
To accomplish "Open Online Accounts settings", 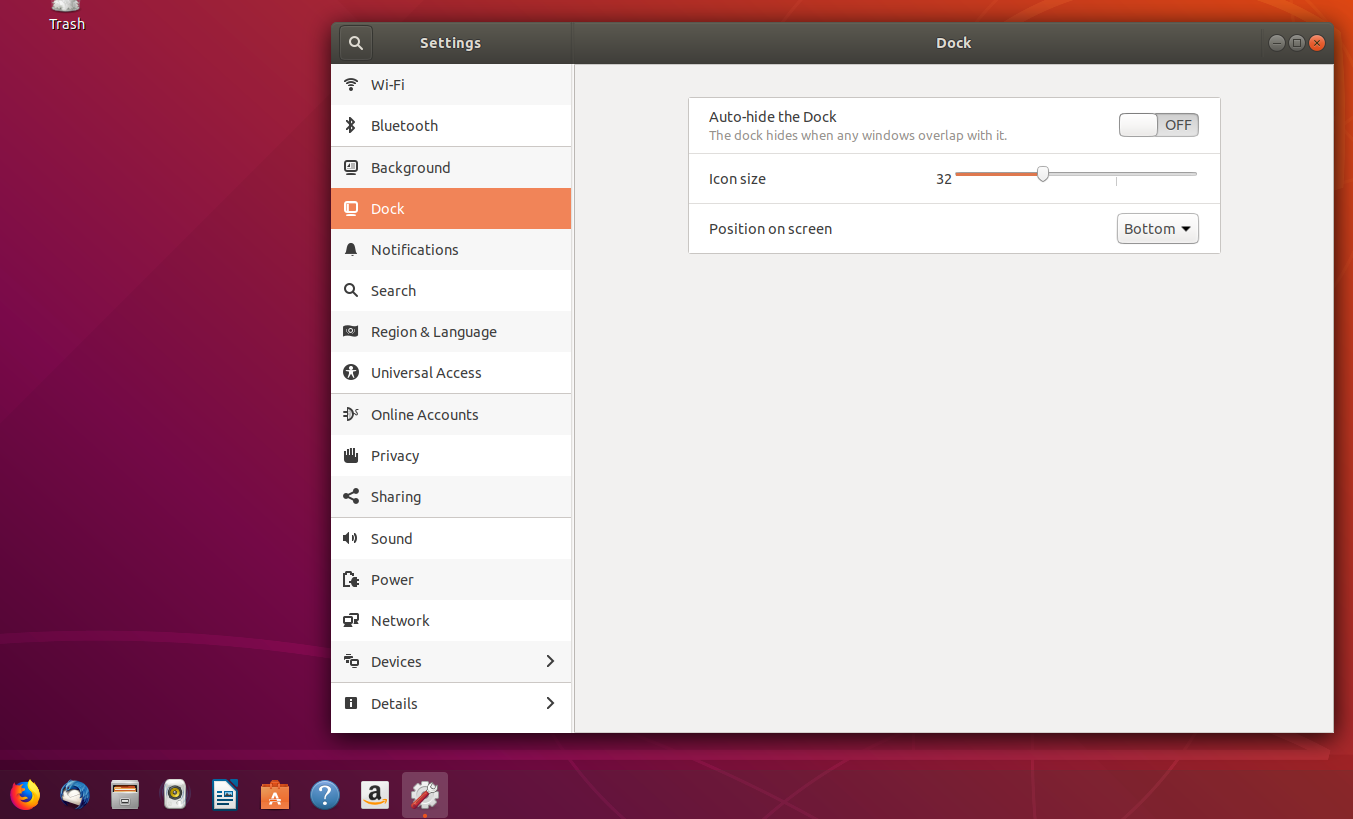I will click(x=424, y=414).
